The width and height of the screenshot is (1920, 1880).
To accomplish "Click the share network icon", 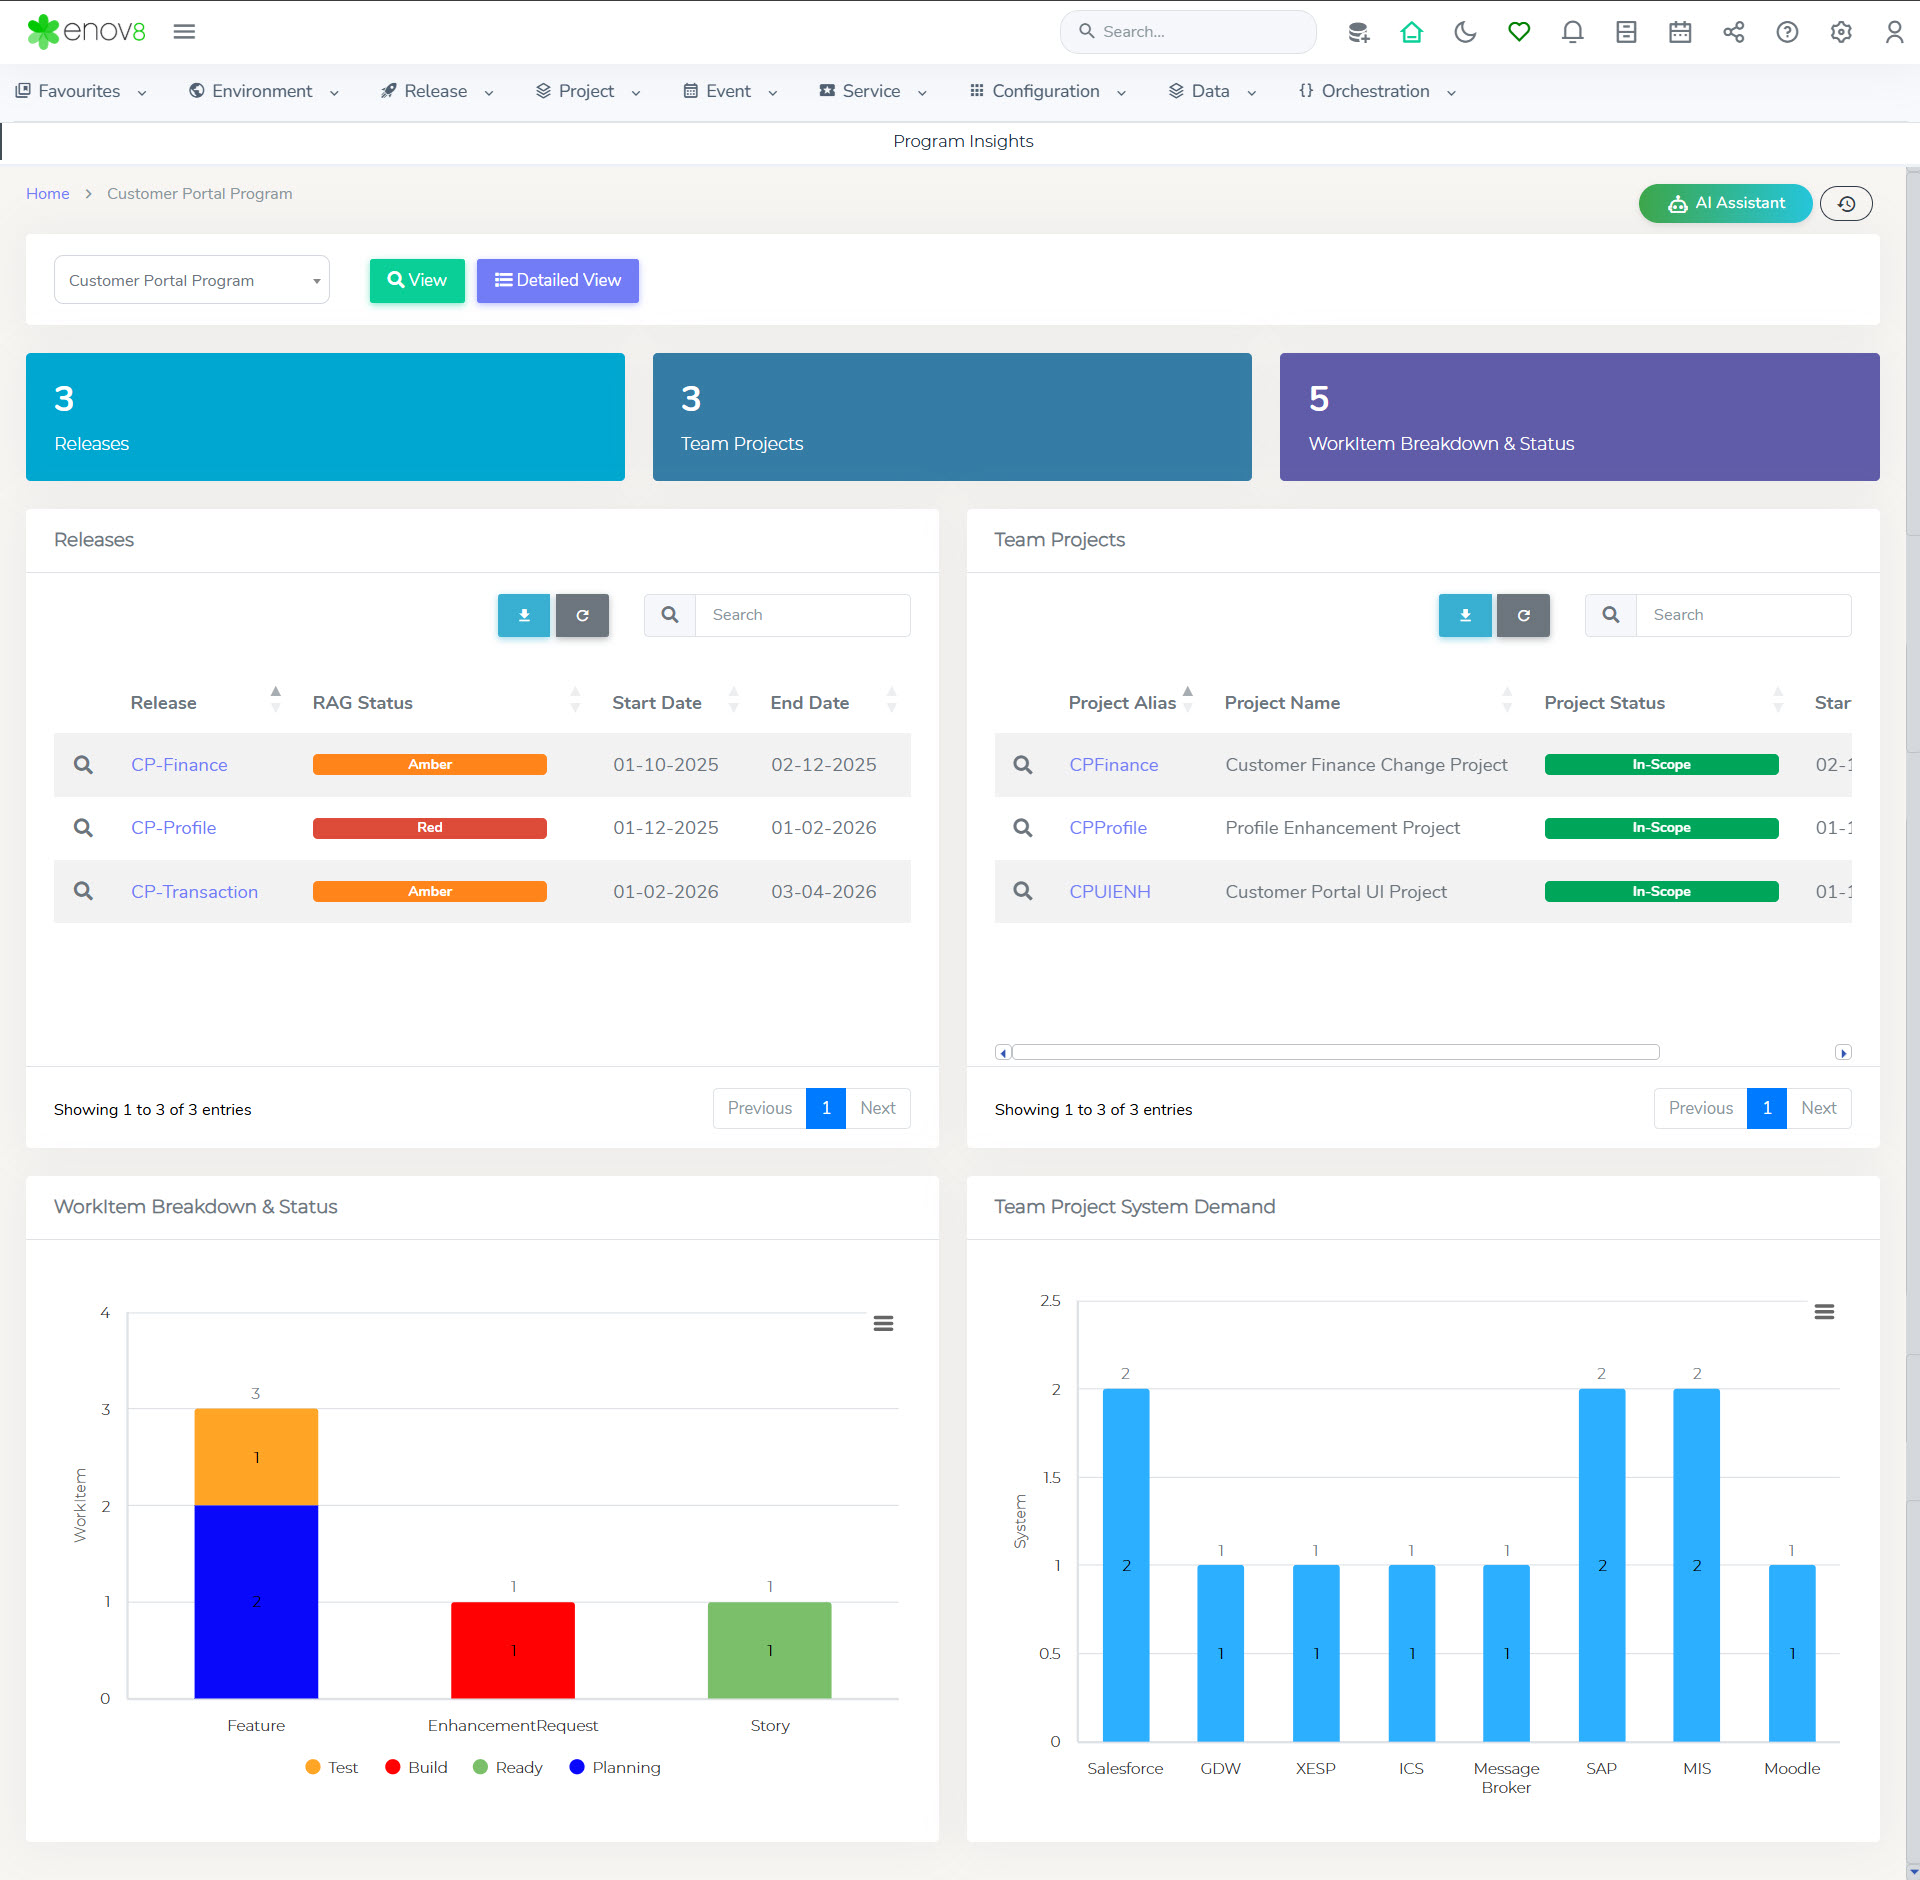I will point(1733,32).
